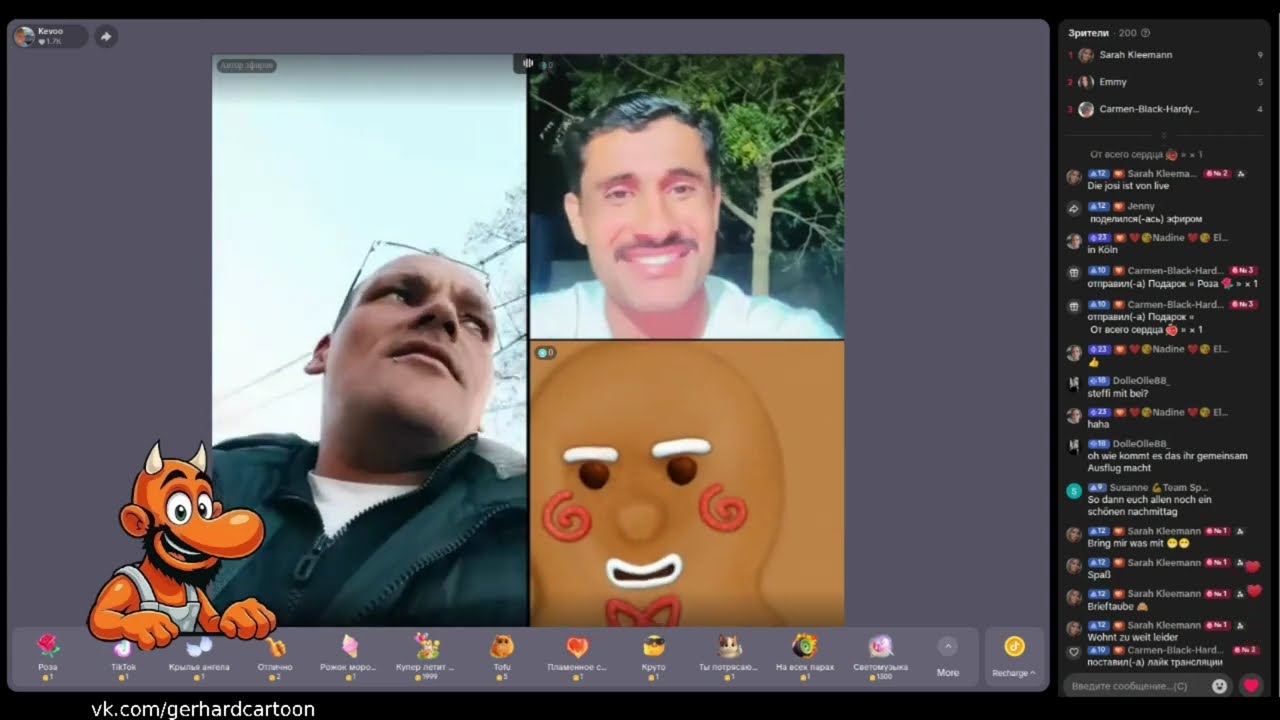Send the Tofu gift

pos(502,657)
